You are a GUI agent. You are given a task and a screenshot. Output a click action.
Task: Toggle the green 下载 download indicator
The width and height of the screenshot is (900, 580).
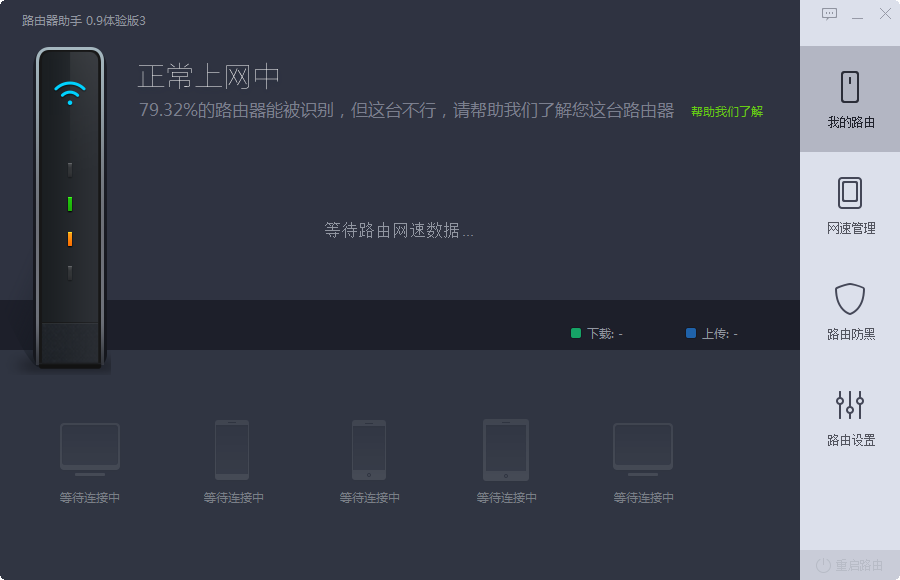pyautogui.click(x=576, y=334)
